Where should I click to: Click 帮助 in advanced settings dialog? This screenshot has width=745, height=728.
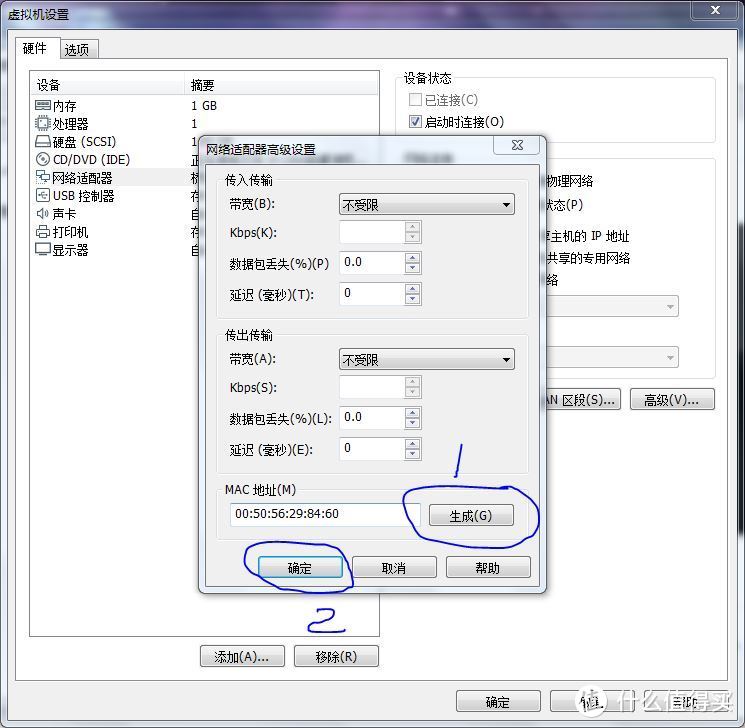[x=488, y=568]
